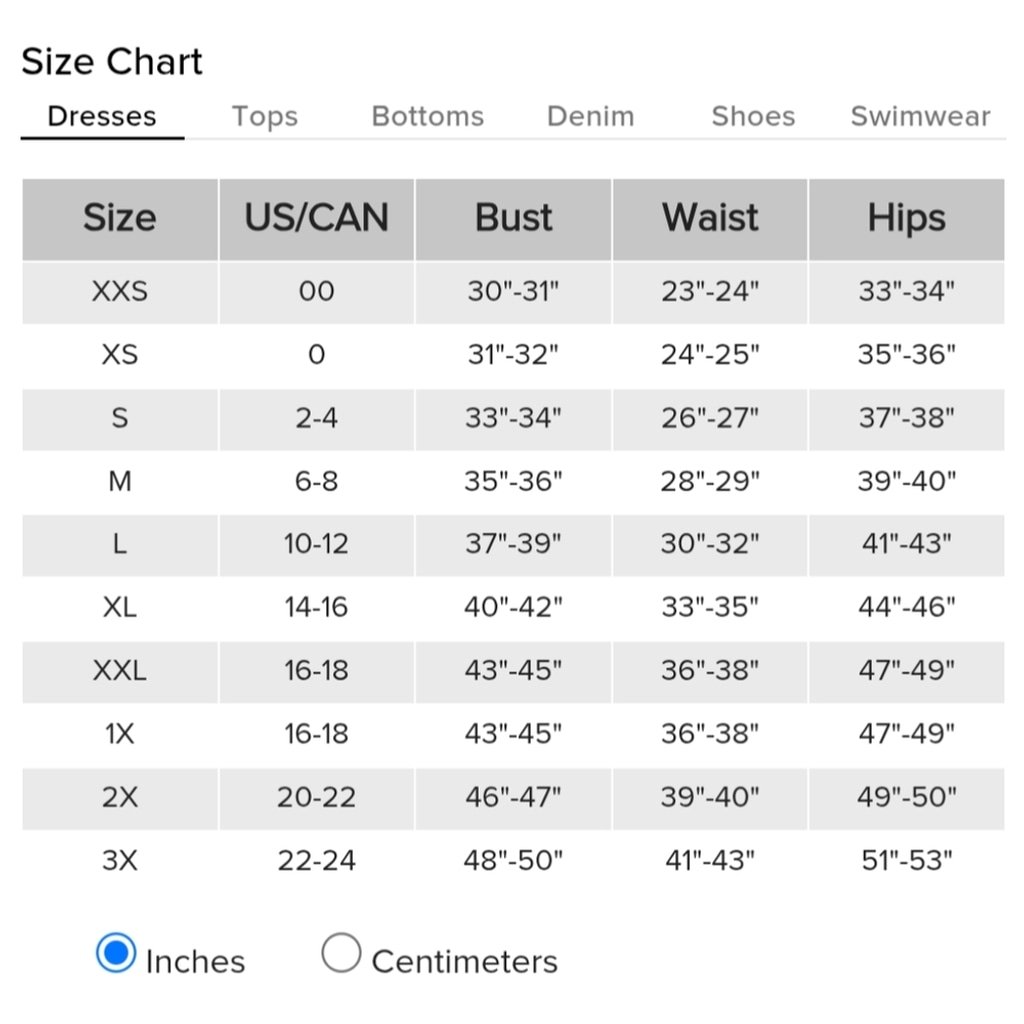Open the Shoes tab
This screenshot has height=1024, width=1024.
753,116
